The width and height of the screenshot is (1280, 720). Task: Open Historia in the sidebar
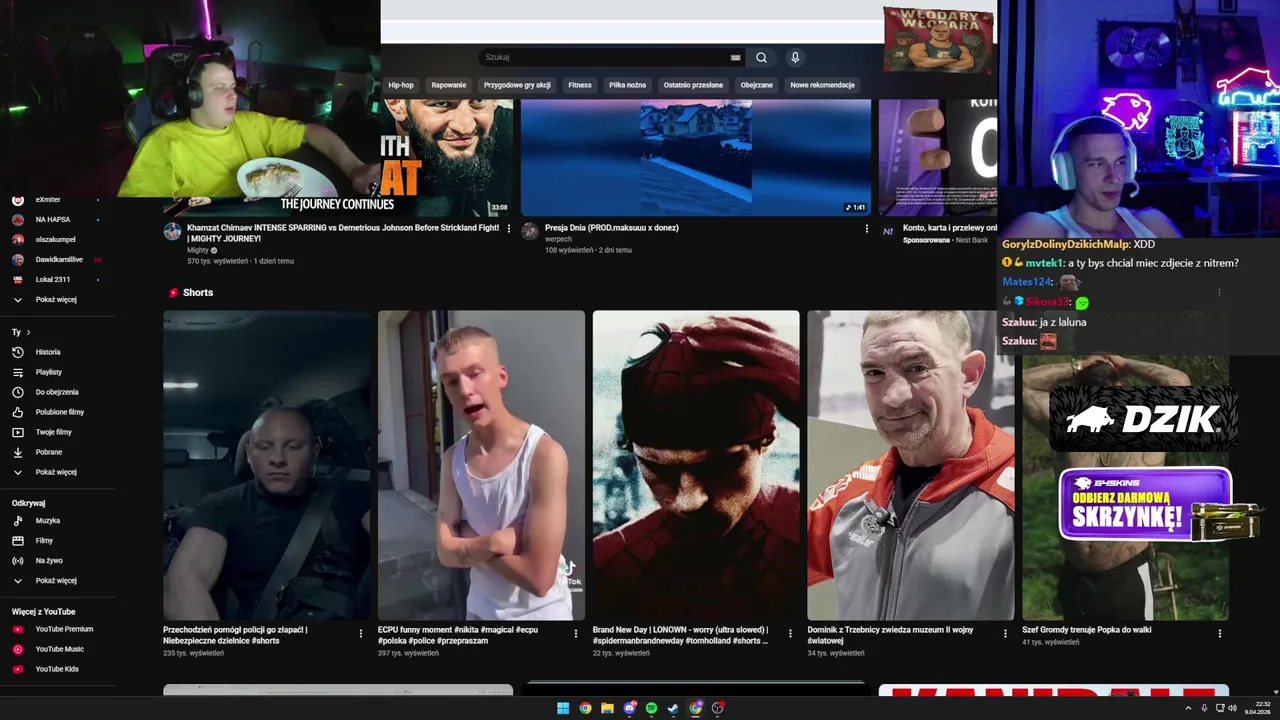(x=48, y=352)
